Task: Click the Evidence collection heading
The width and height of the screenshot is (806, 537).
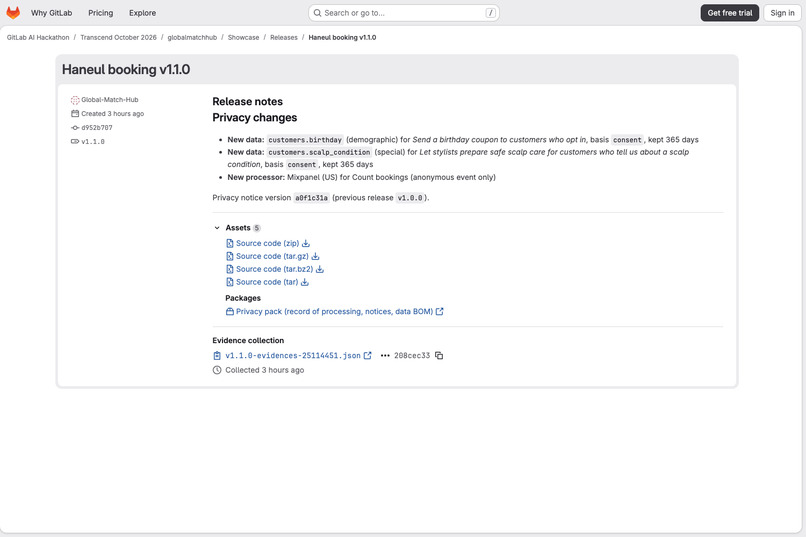Action: click(x=248, y=340)
